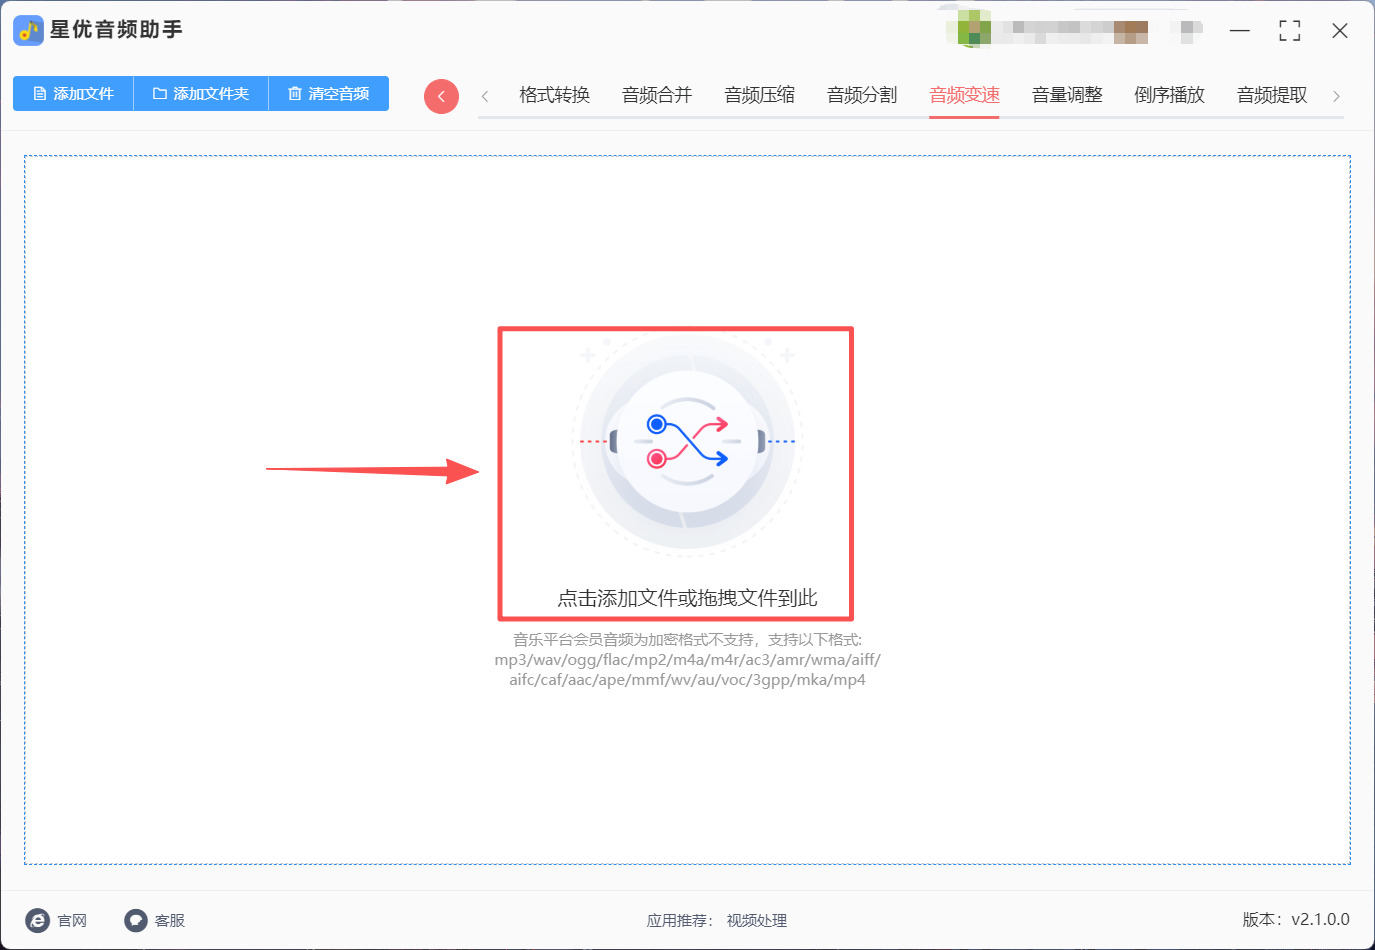Open 客服 customer service chat
The width and height of the screenshot is (1375, 950).
tap(155, 920)
